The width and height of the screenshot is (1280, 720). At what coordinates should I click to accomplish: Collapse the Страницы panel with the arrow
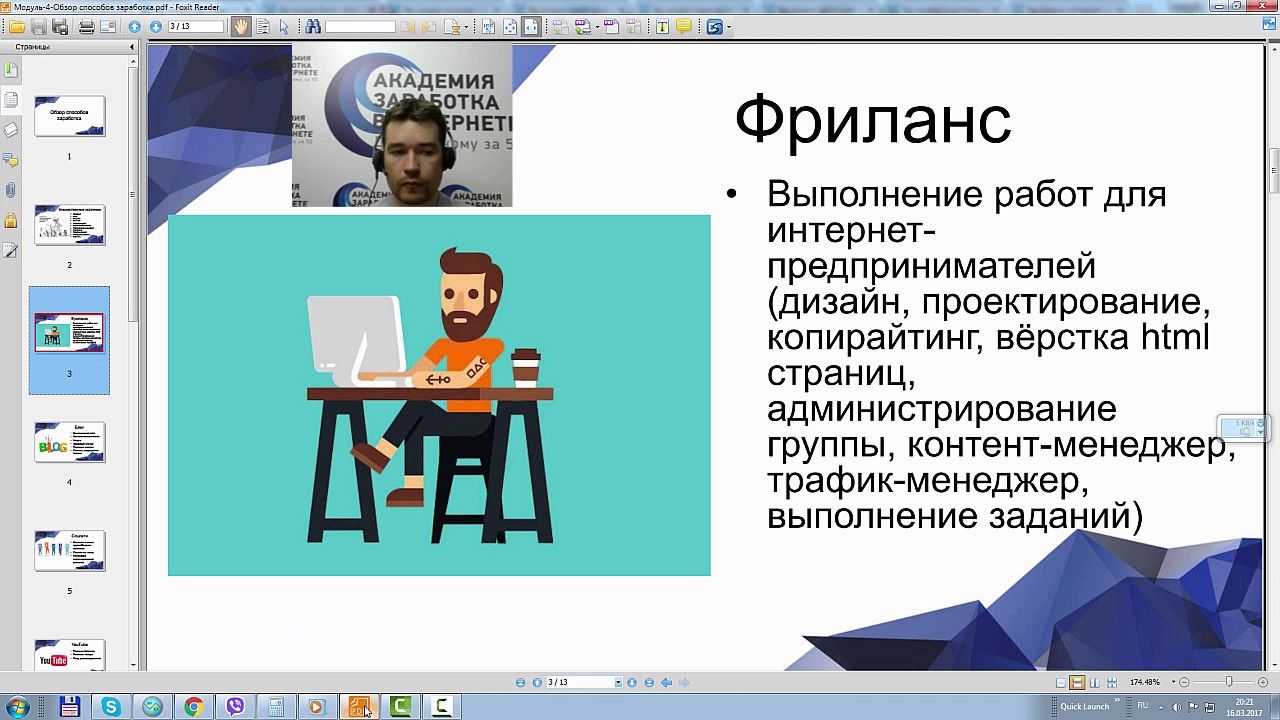133,47
